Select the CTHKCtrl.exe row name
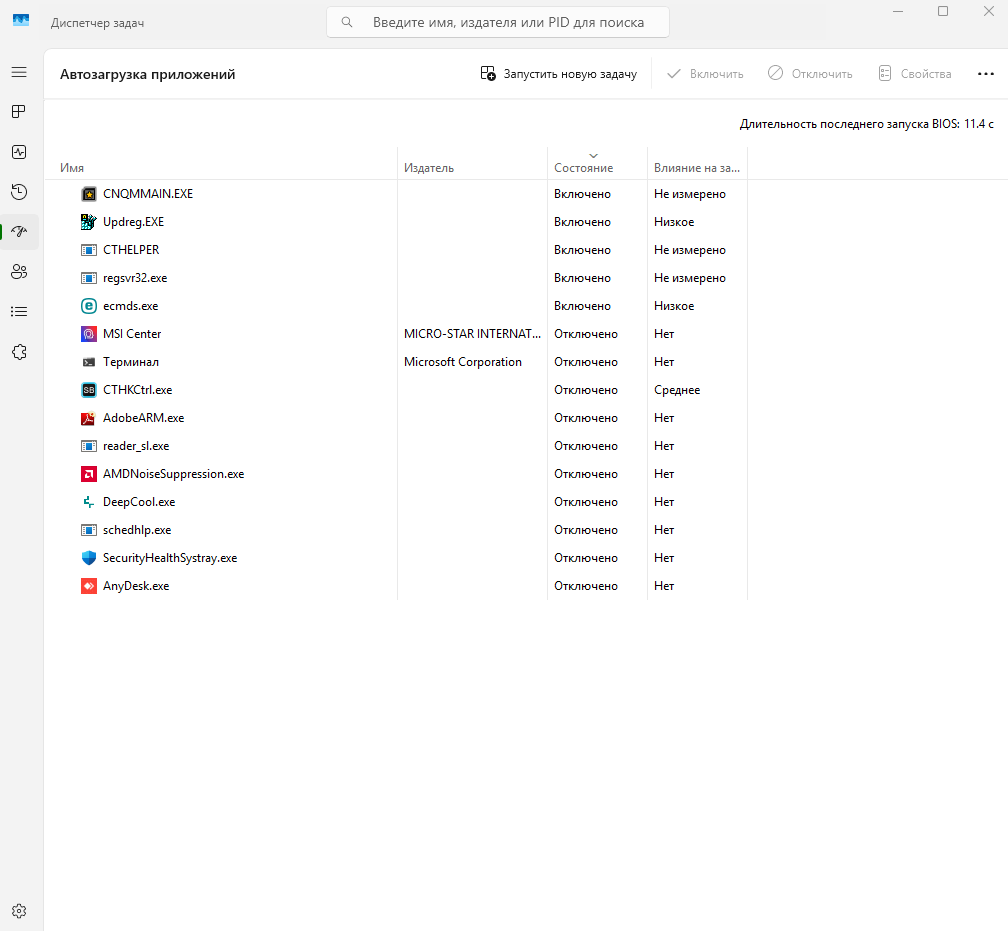 tap(138, 390)
